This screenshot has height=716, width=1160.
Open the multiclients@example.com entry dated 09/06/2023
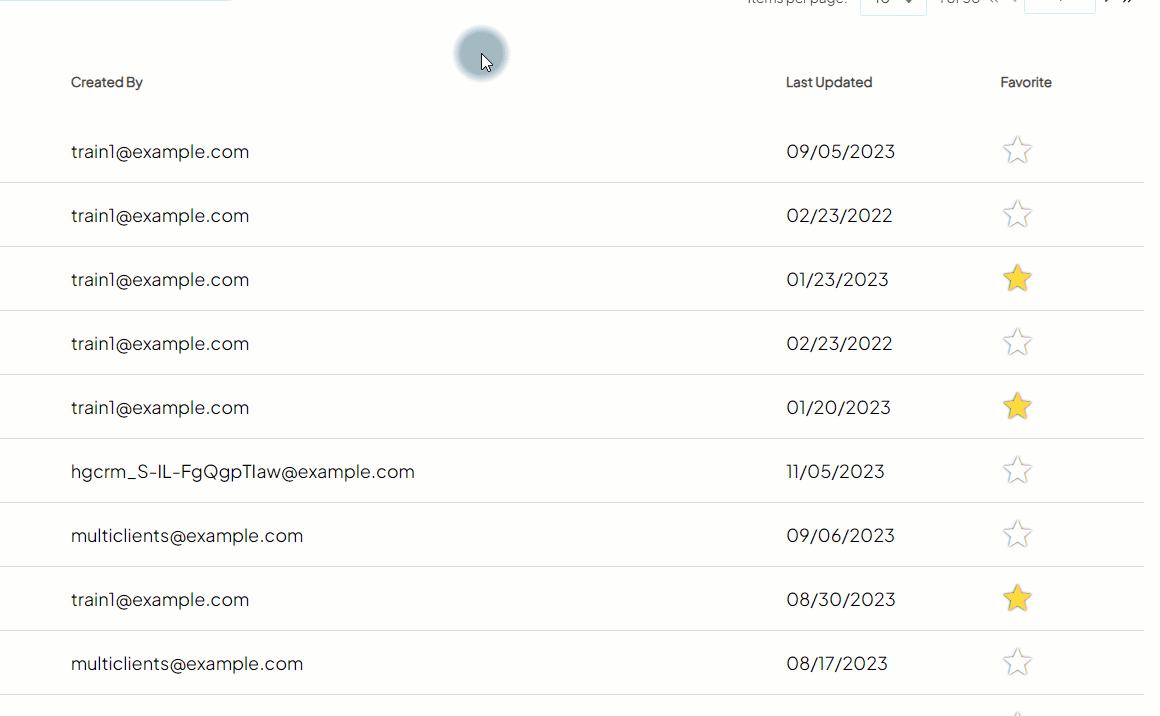pyautogui.click(x=187, y=536)
